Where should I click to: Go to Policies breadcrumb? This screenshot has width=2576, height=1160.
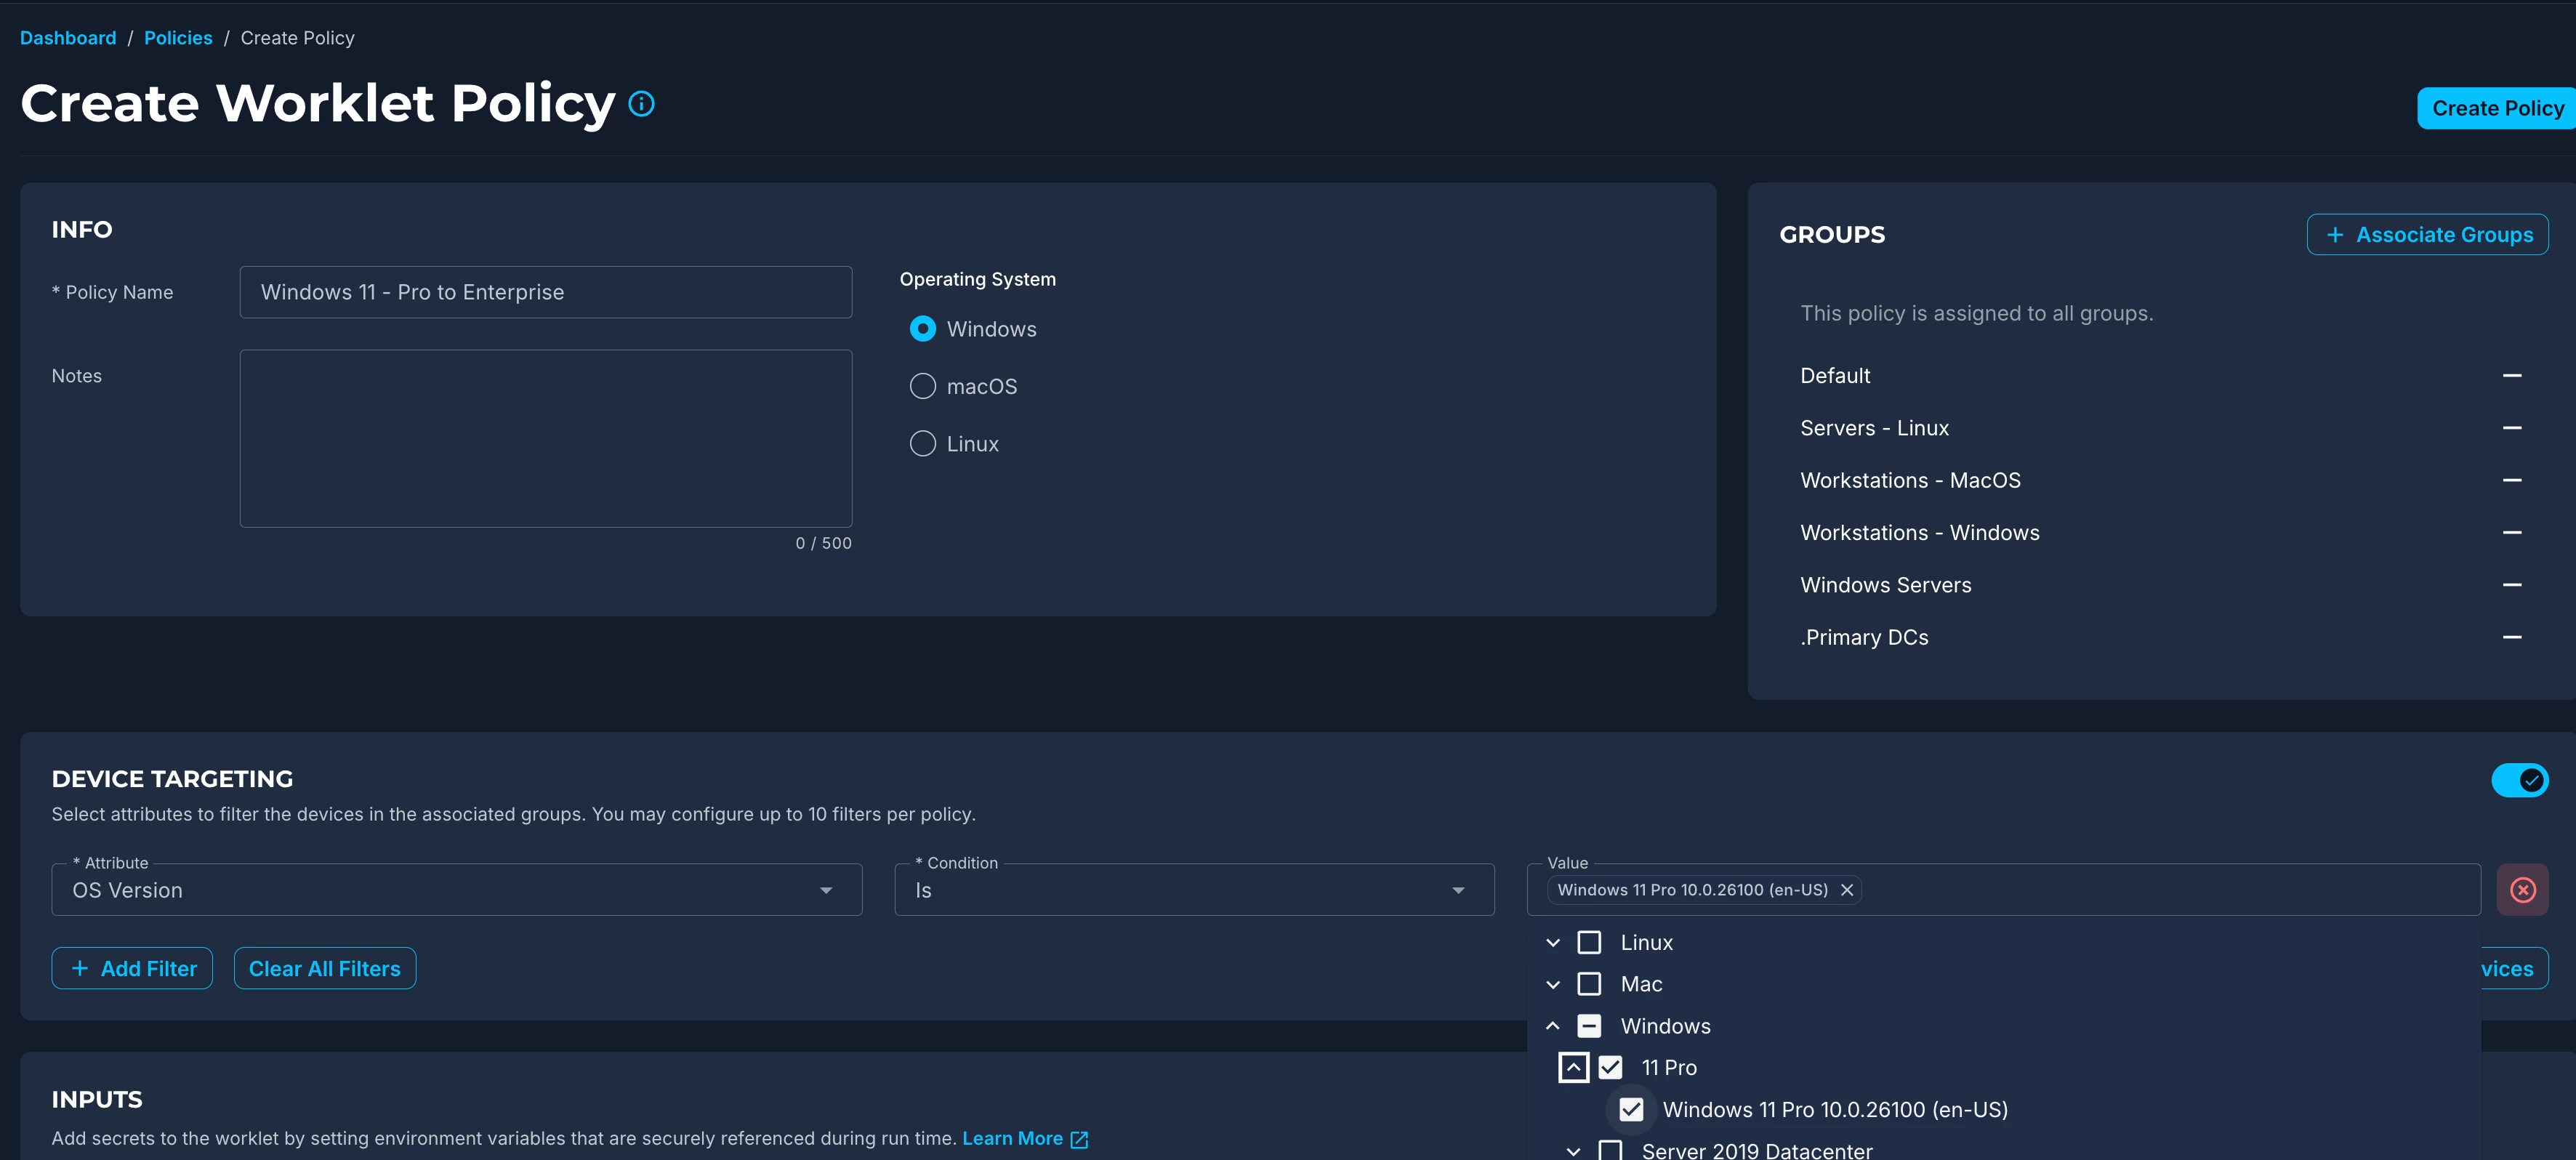pos(178,38)
